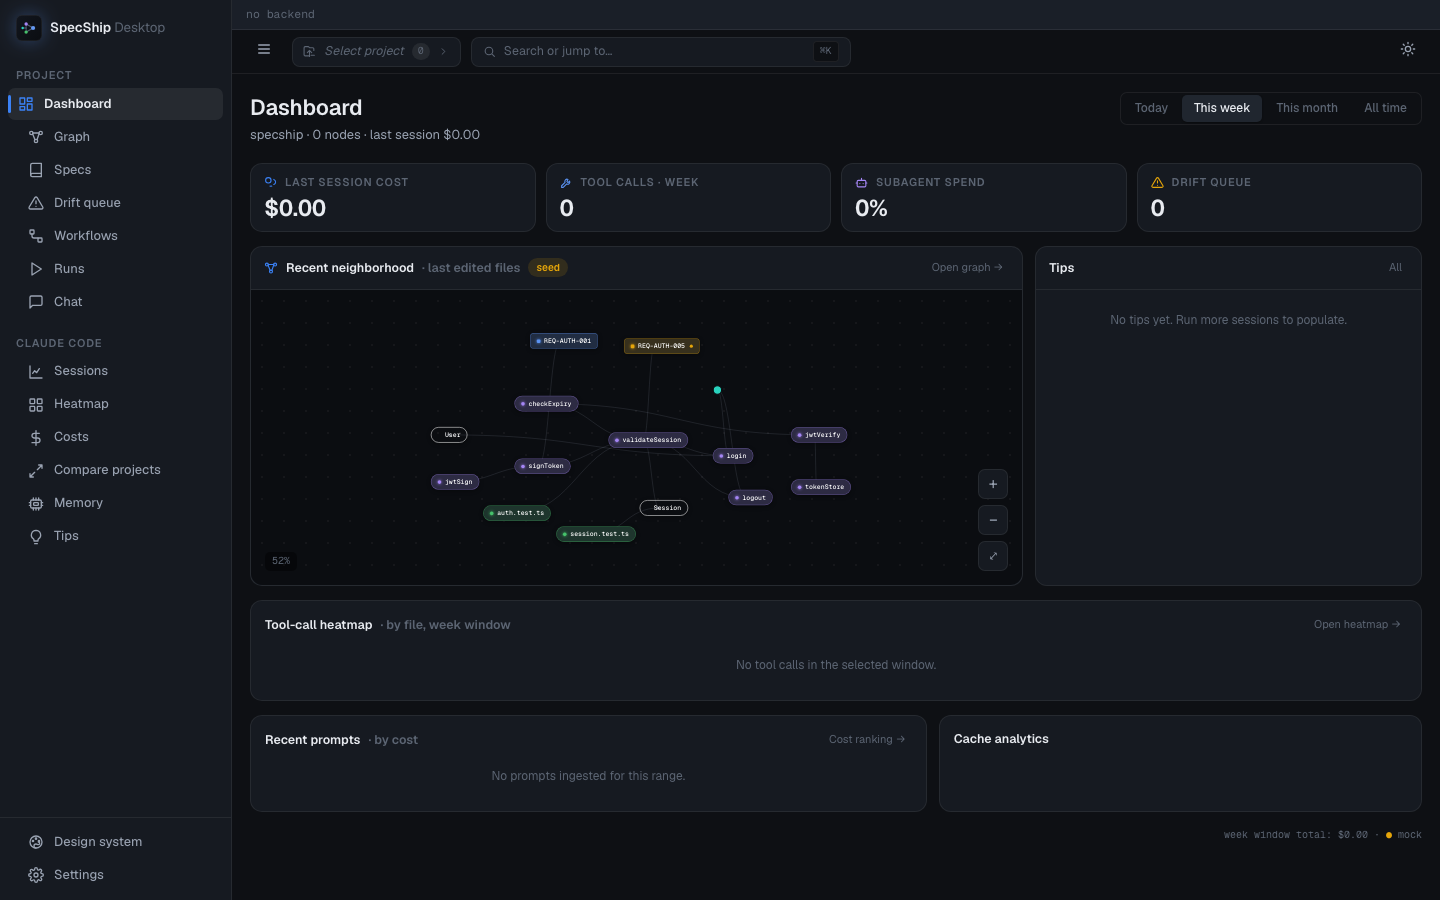Click the seed badge

(x=548, y=268)
